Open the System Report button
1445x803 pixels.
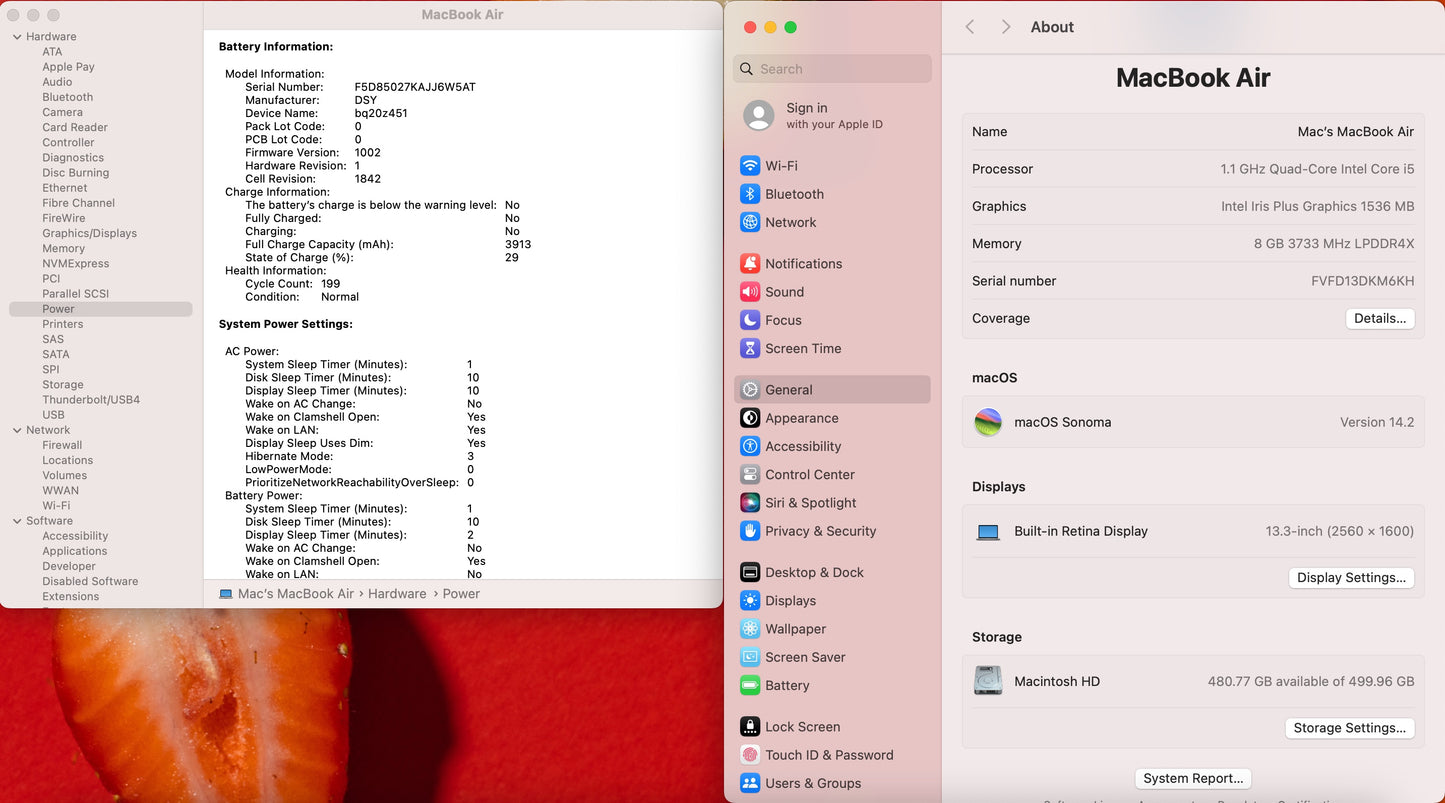coord(1193,778)
